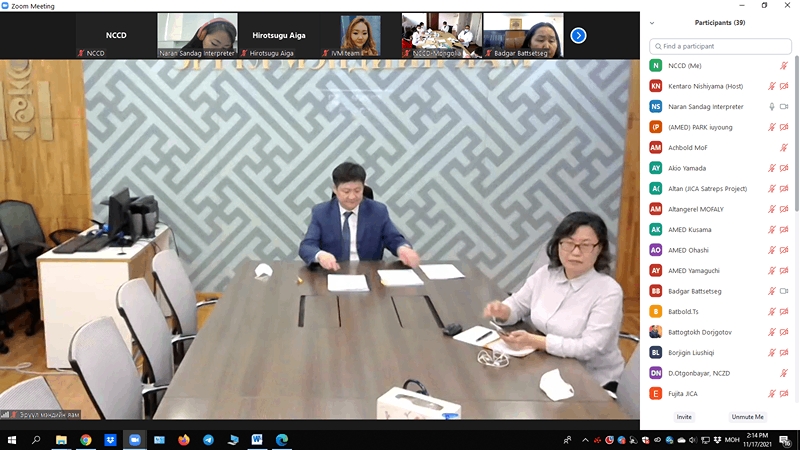Screen dimensions: 800x450
Task: Select NCCD video tile in top strip
Action: pyautogui.click(x=116, y=35)
